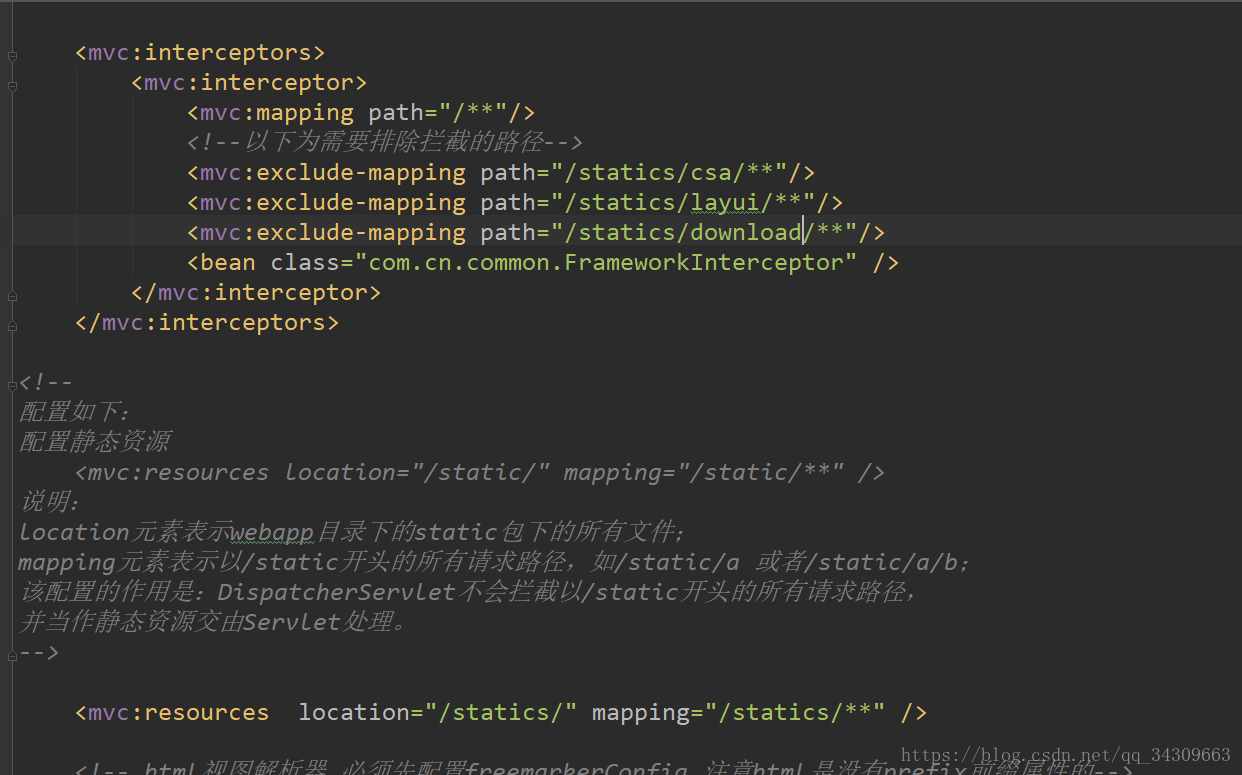Click fold marker beside comment end arrow
This screenshot has width=1242, height=775.
[x=12, y=654]
